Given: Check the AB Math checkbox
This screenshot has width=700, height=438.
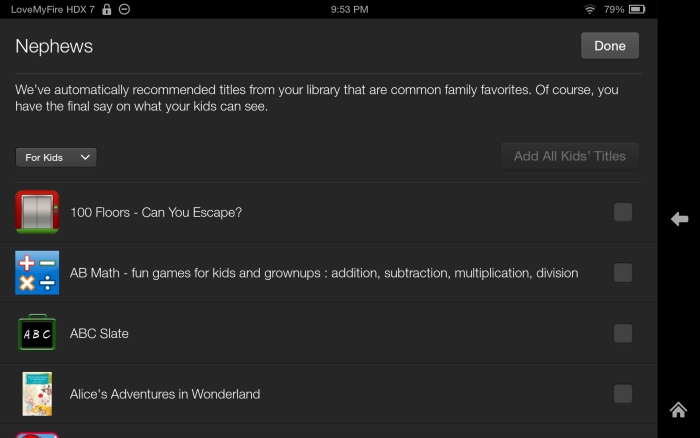Looking at the screenshot, I should click(623, 272).
